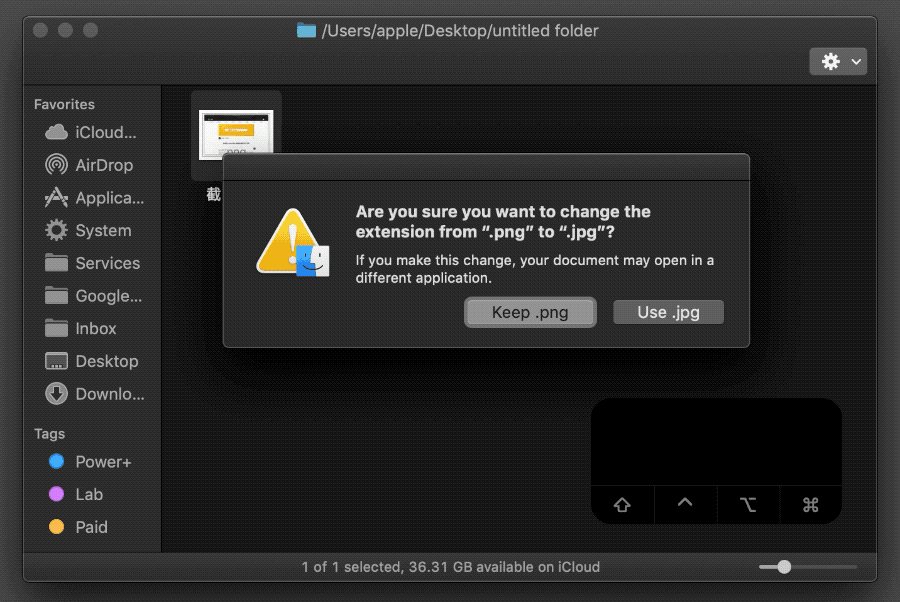
Task: Click the Tags sidebar heading
Action: (49, 434)
